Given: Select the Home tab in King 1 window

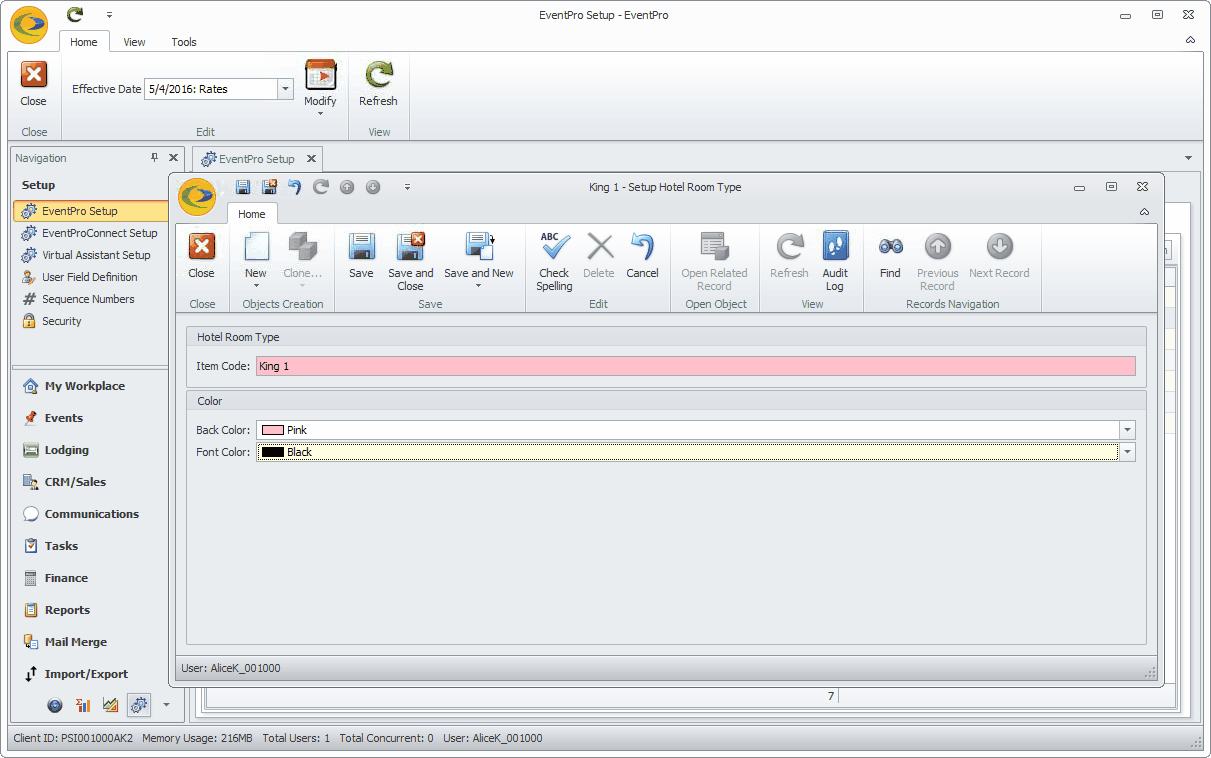Looking at the screenshot, I should [252, 214].
